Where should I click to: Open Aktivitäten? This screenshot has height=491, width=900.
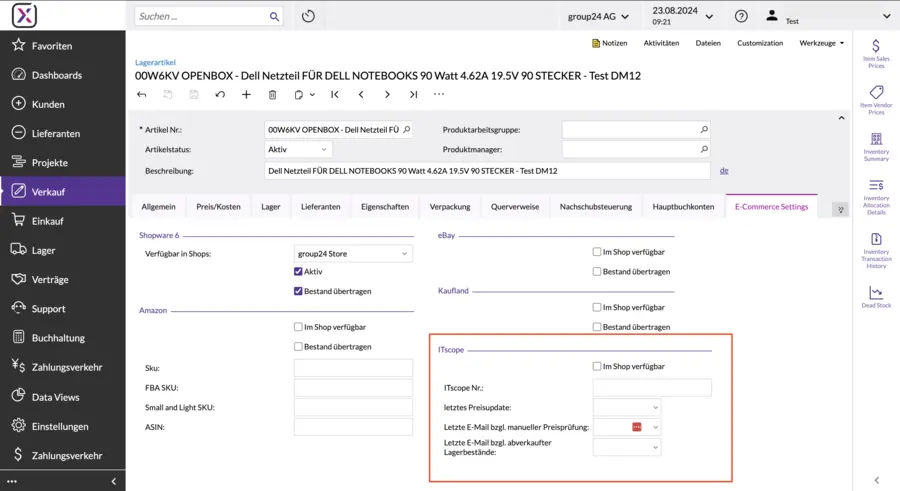661,43
